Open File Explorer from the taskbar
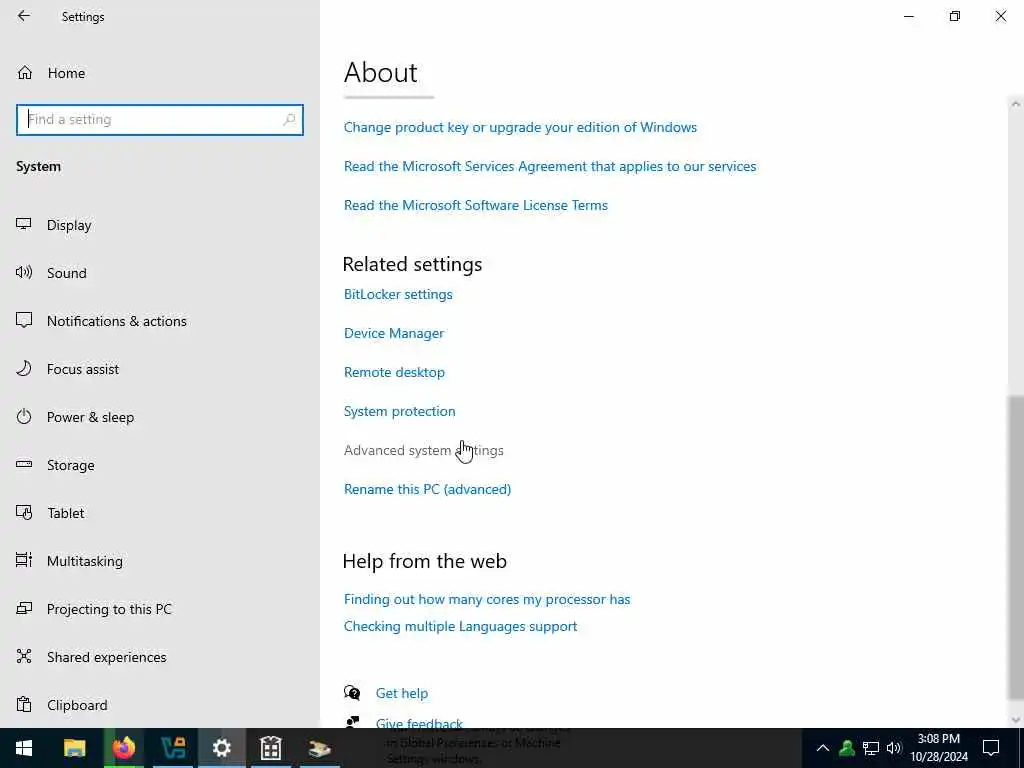The image size is (1024, 768). click(74, 748)
